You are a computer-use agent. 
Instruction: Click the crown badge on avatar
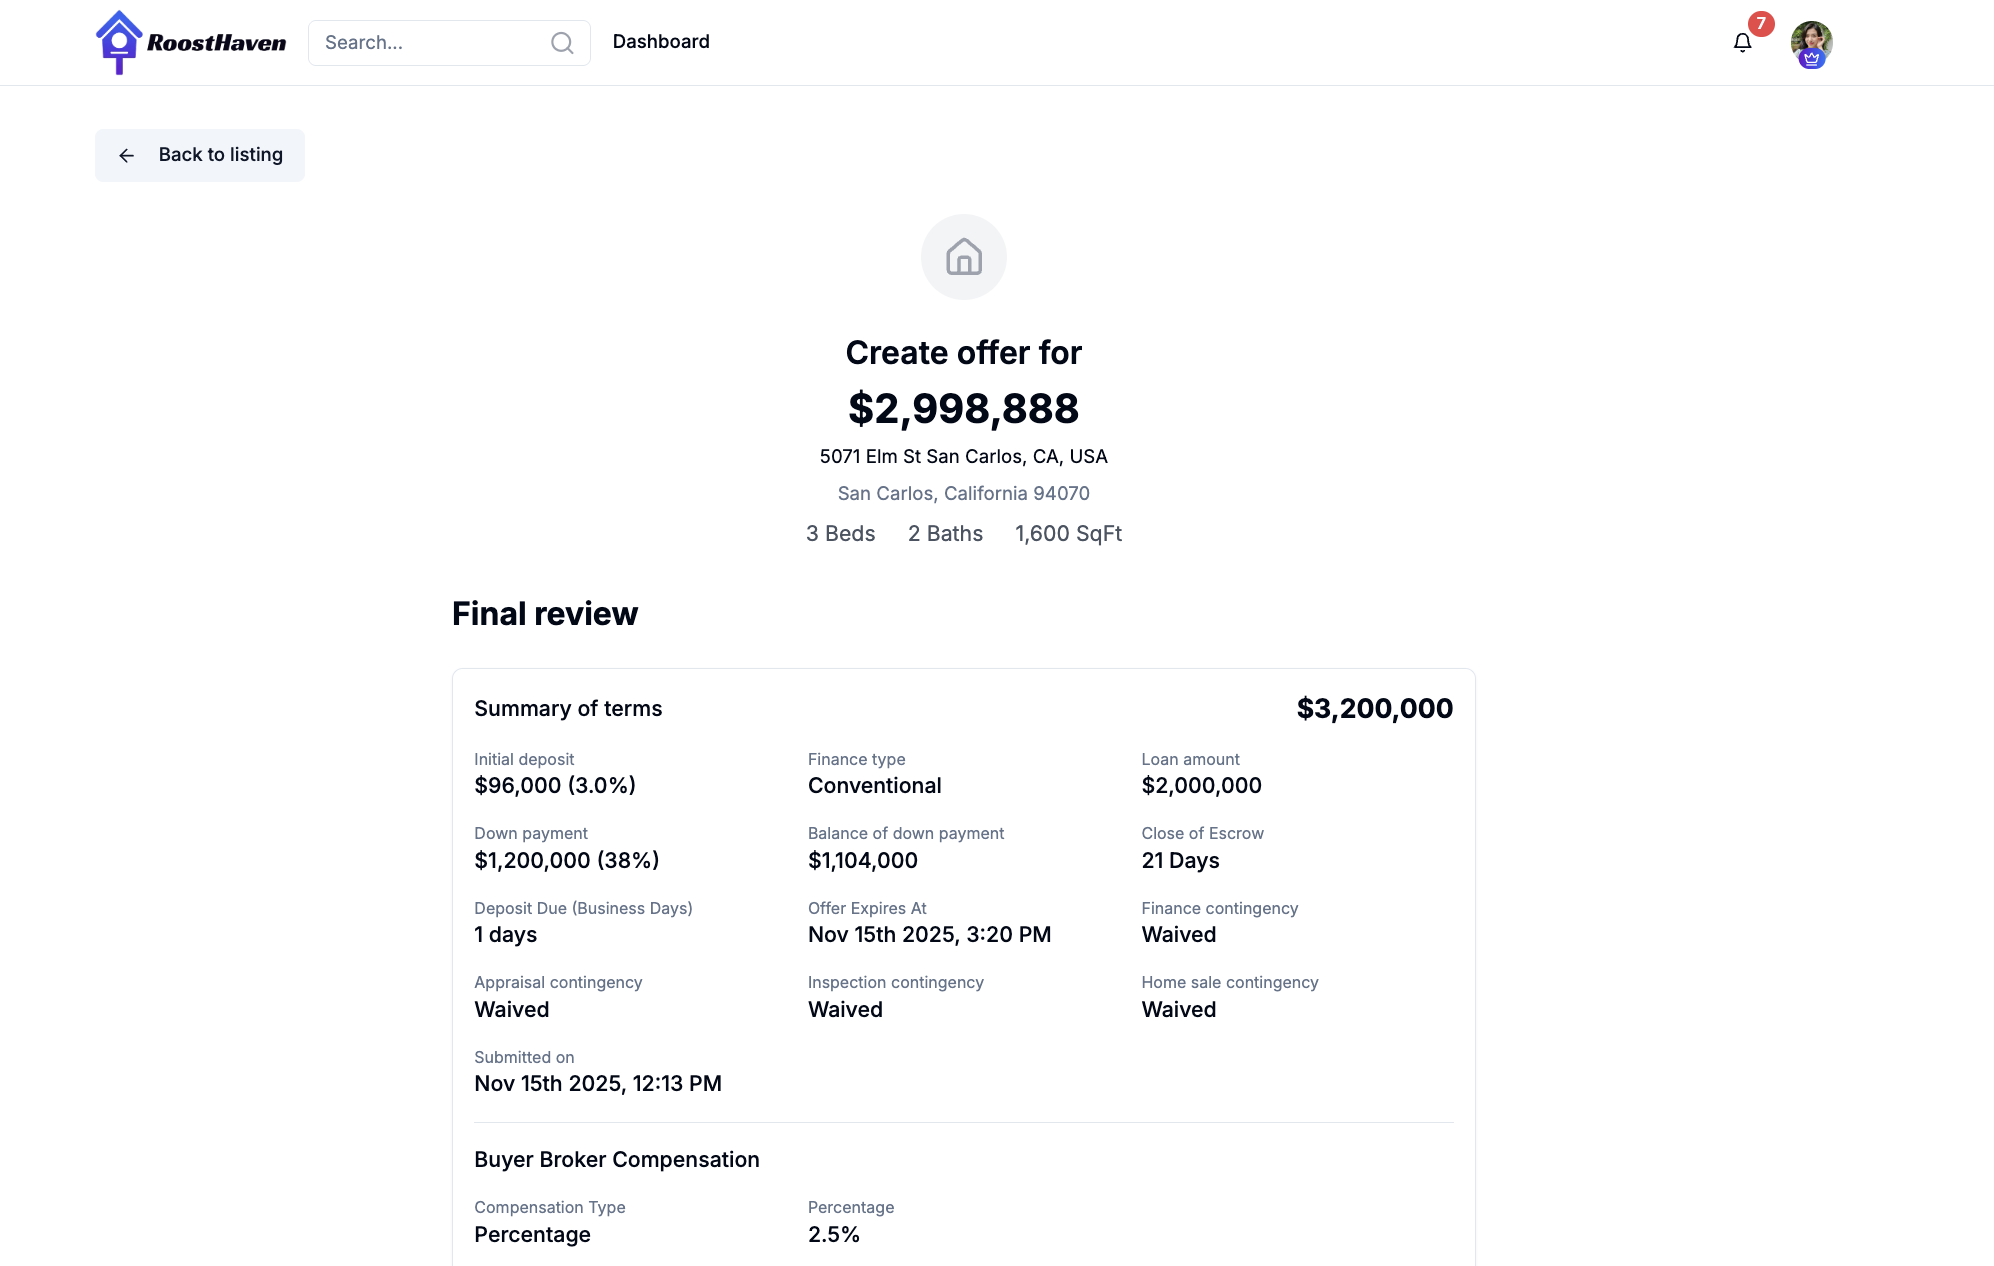point(1811,59)
